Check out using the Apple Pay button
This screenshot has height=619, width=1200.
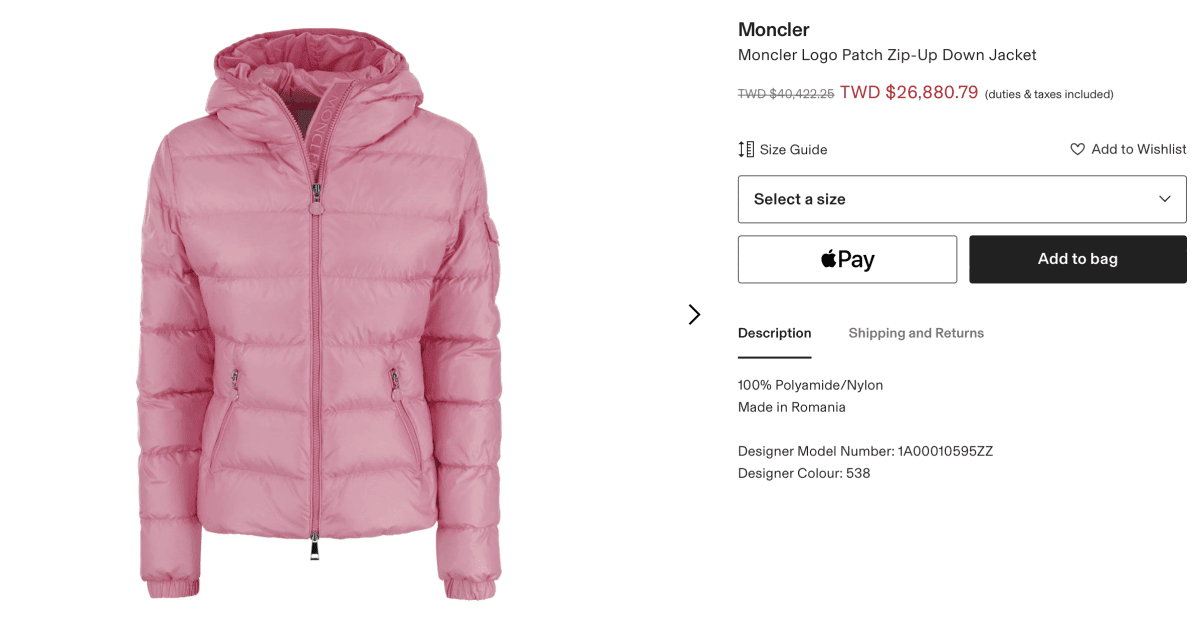847,259
